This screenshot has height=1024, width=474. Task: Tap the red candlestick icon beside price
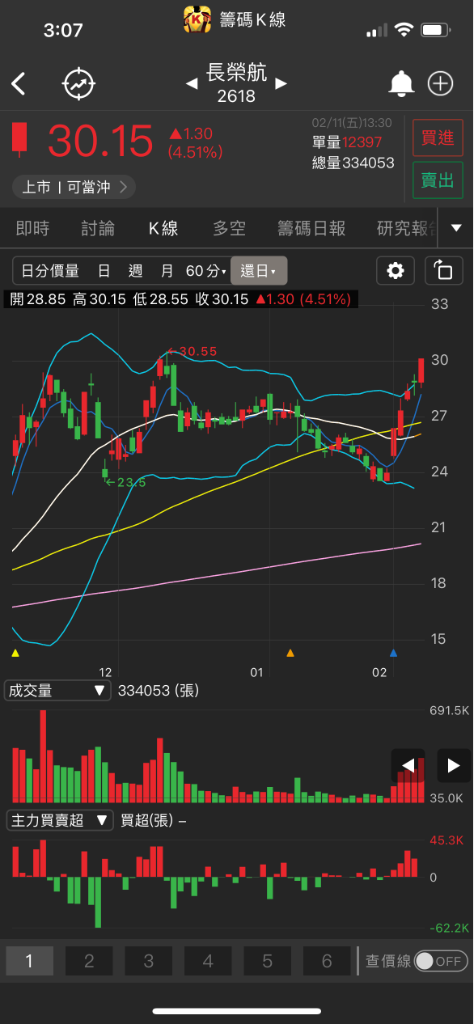tap(21, 138)
